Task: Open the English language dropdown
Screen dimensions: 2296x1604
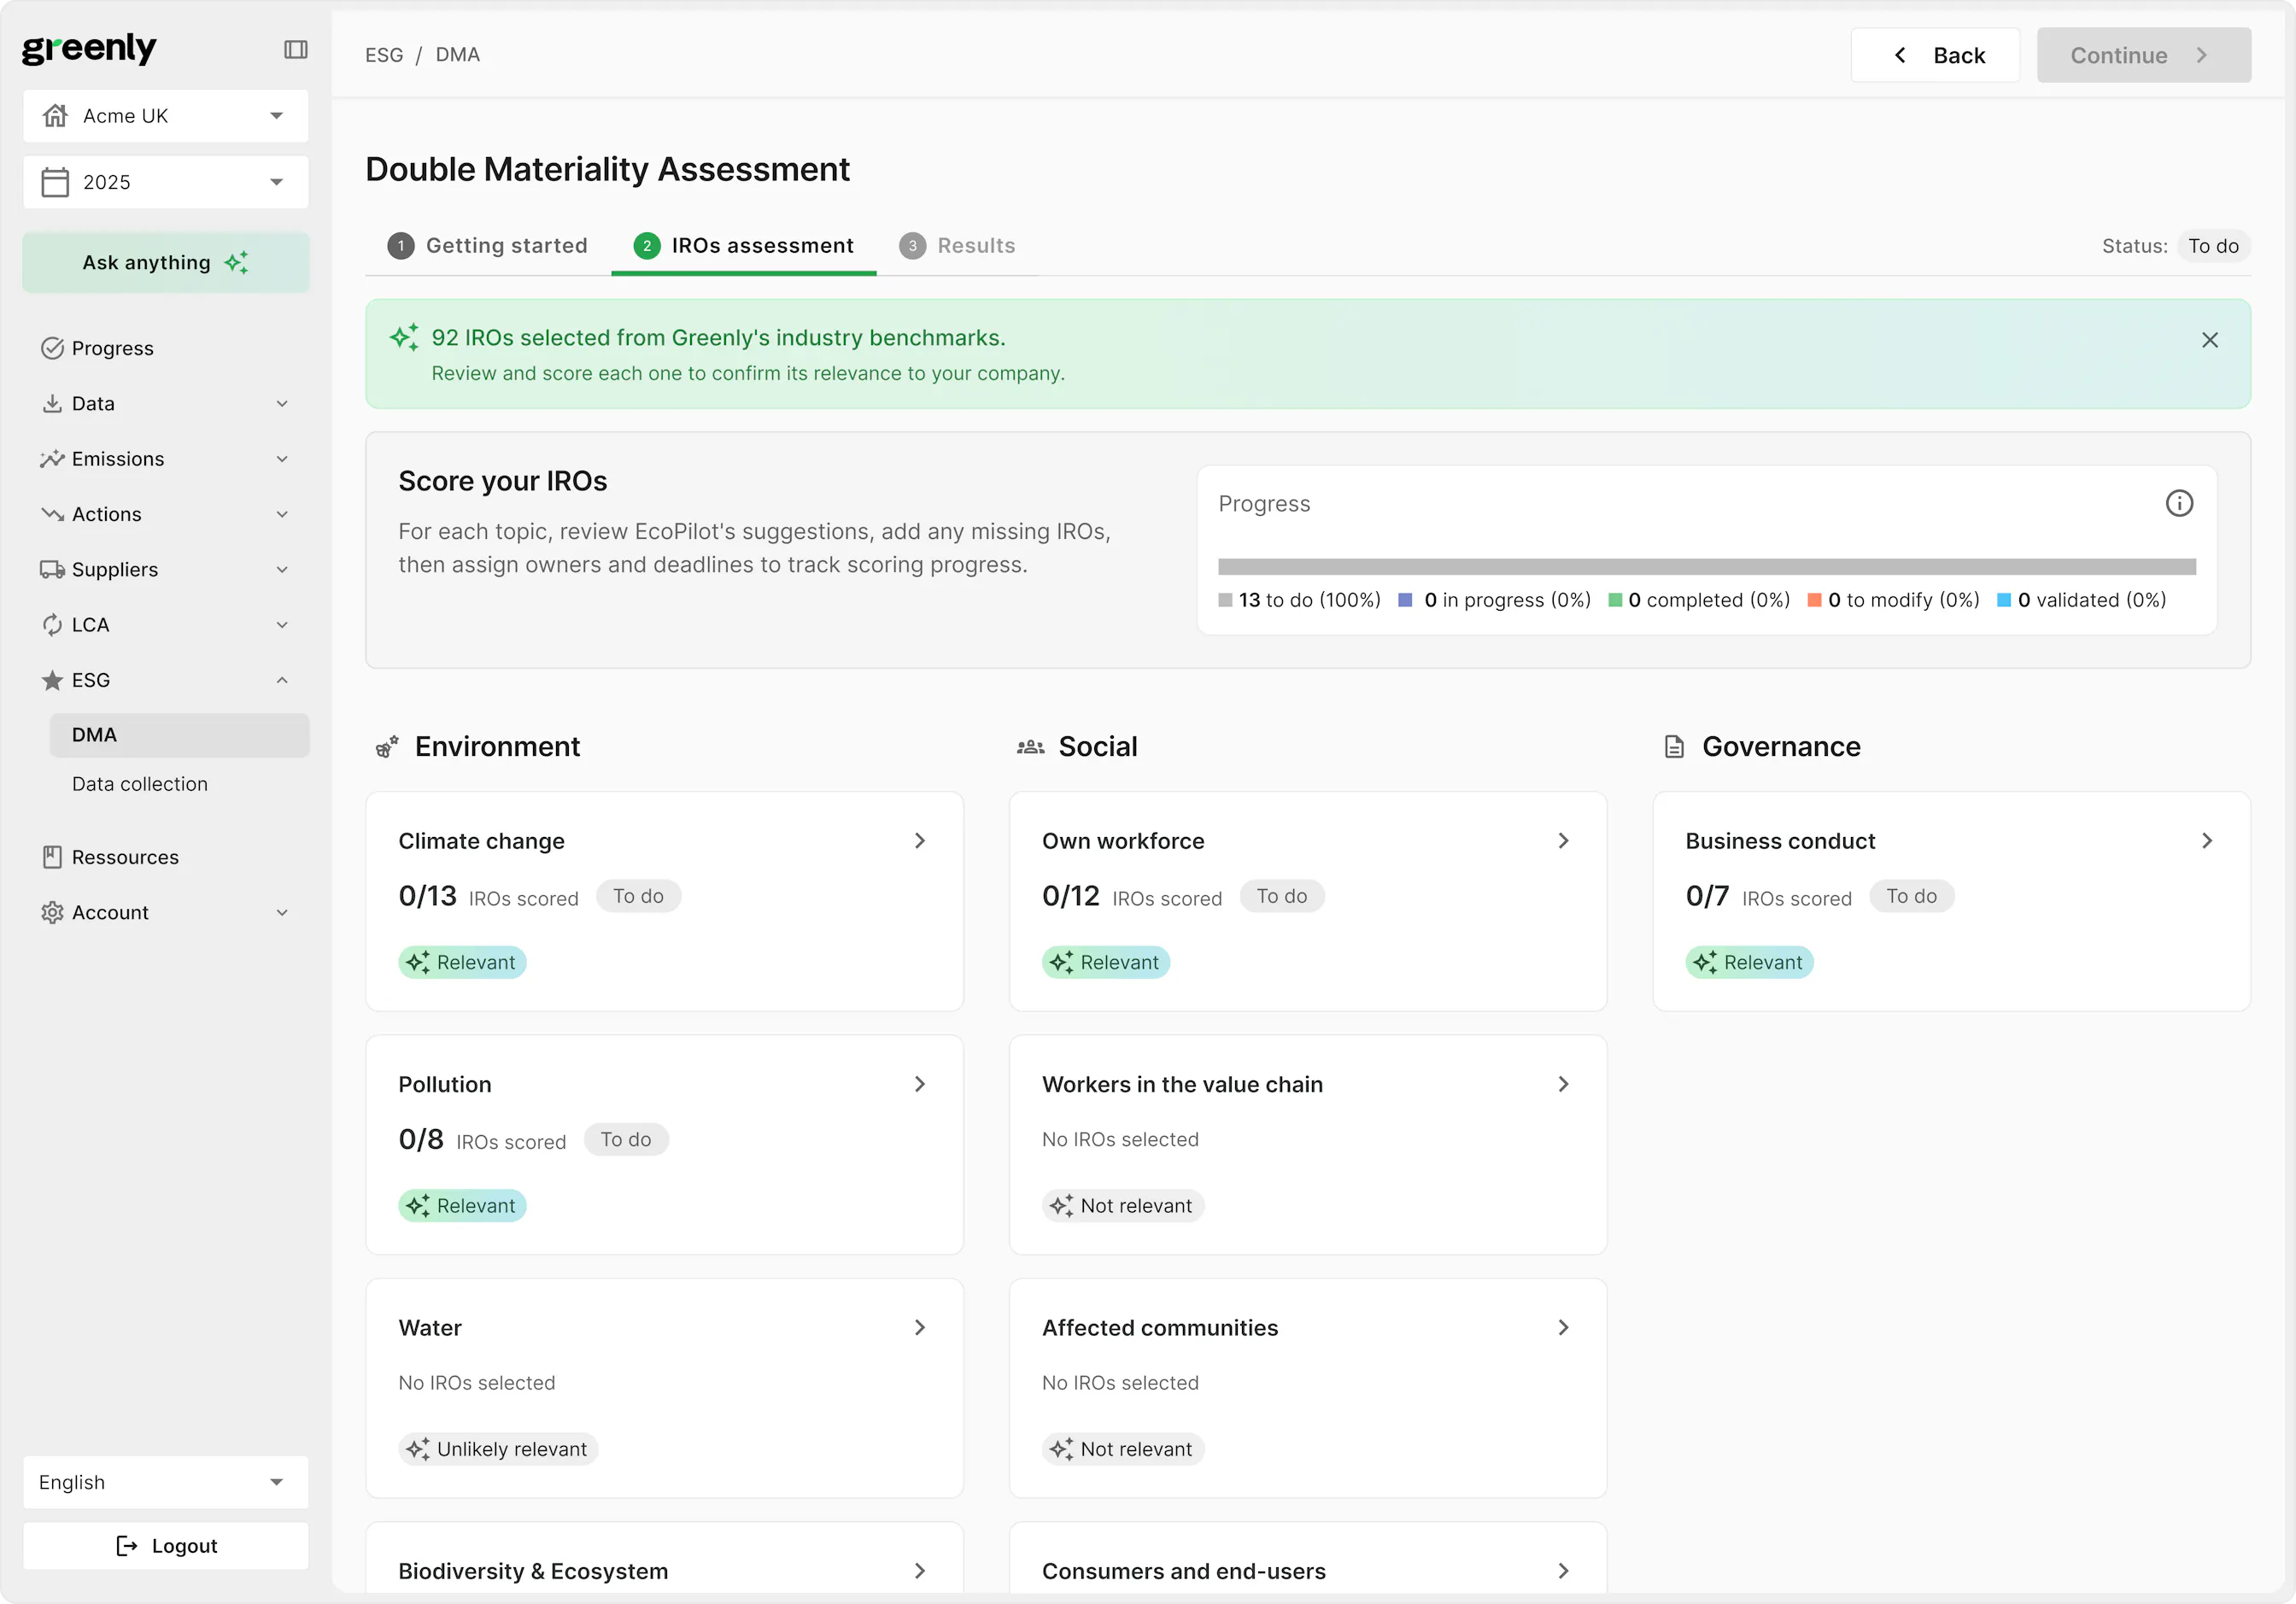Action: 166,1482
